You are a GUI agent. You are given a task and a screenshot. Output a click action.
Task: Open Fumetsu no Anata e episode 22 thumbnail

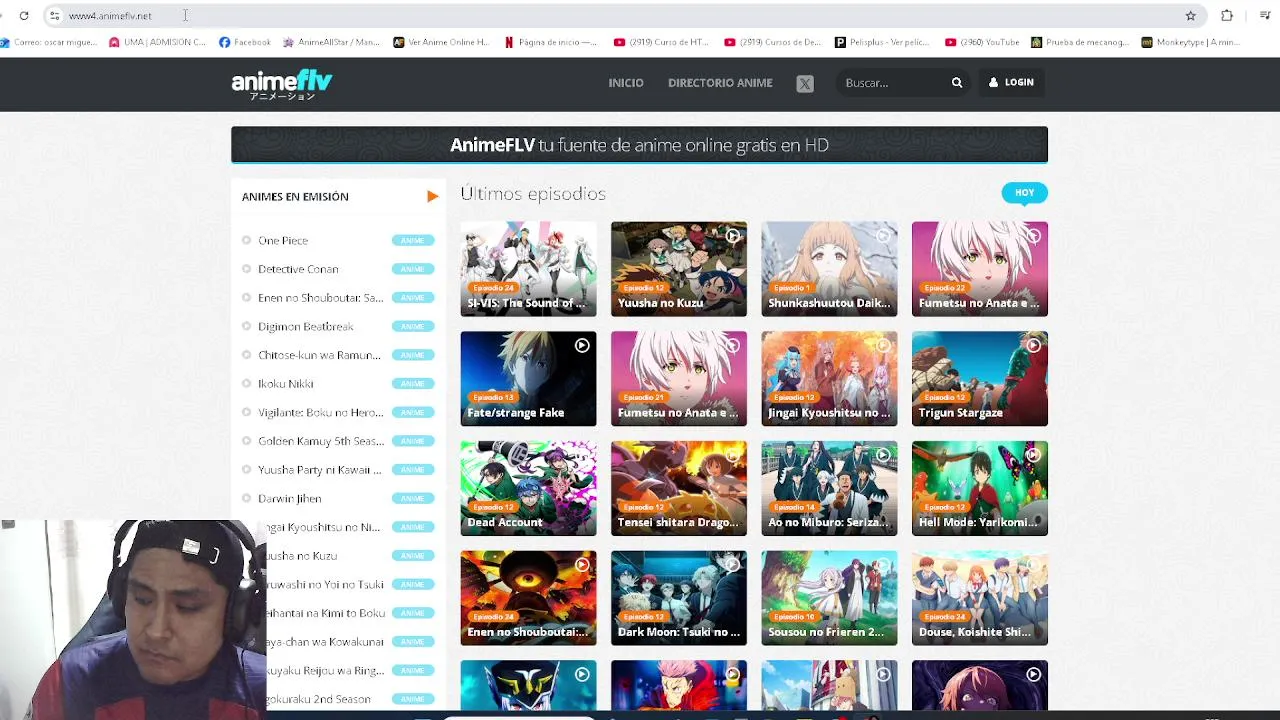980,269
